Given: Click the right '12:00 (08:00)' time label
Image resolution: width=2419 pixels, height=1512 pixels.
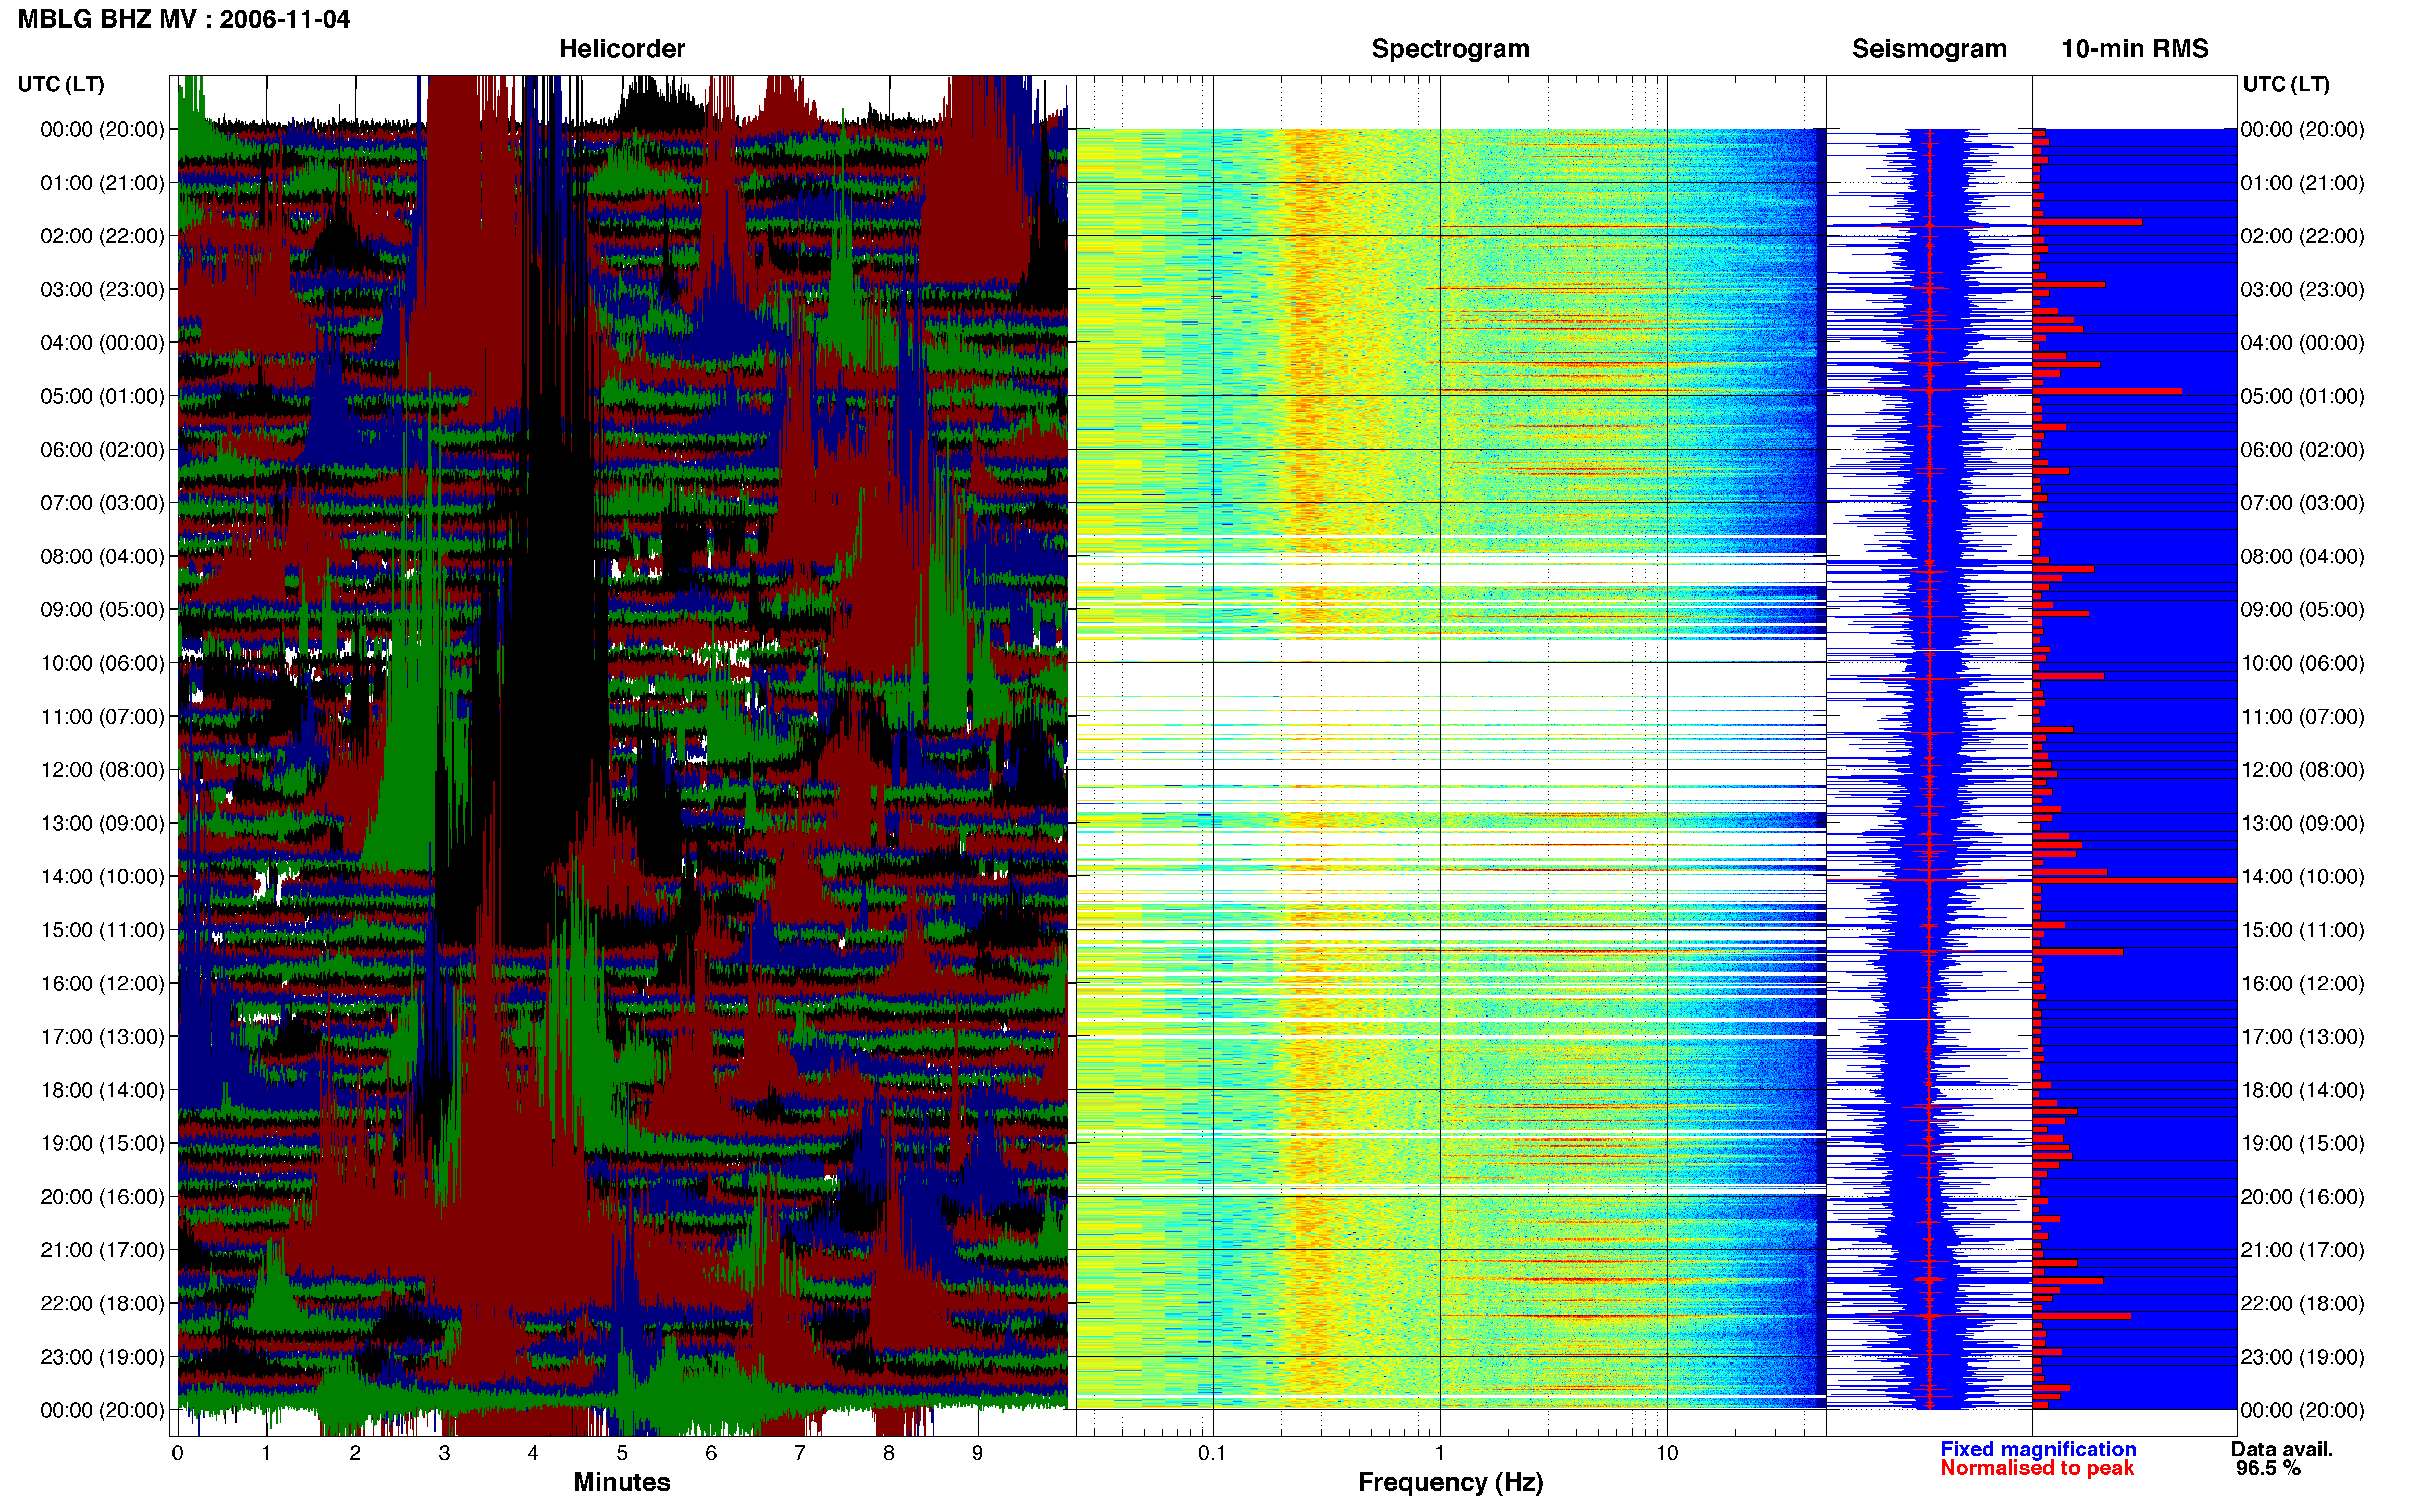Looking at the screenshot, I should point(2302,770).
